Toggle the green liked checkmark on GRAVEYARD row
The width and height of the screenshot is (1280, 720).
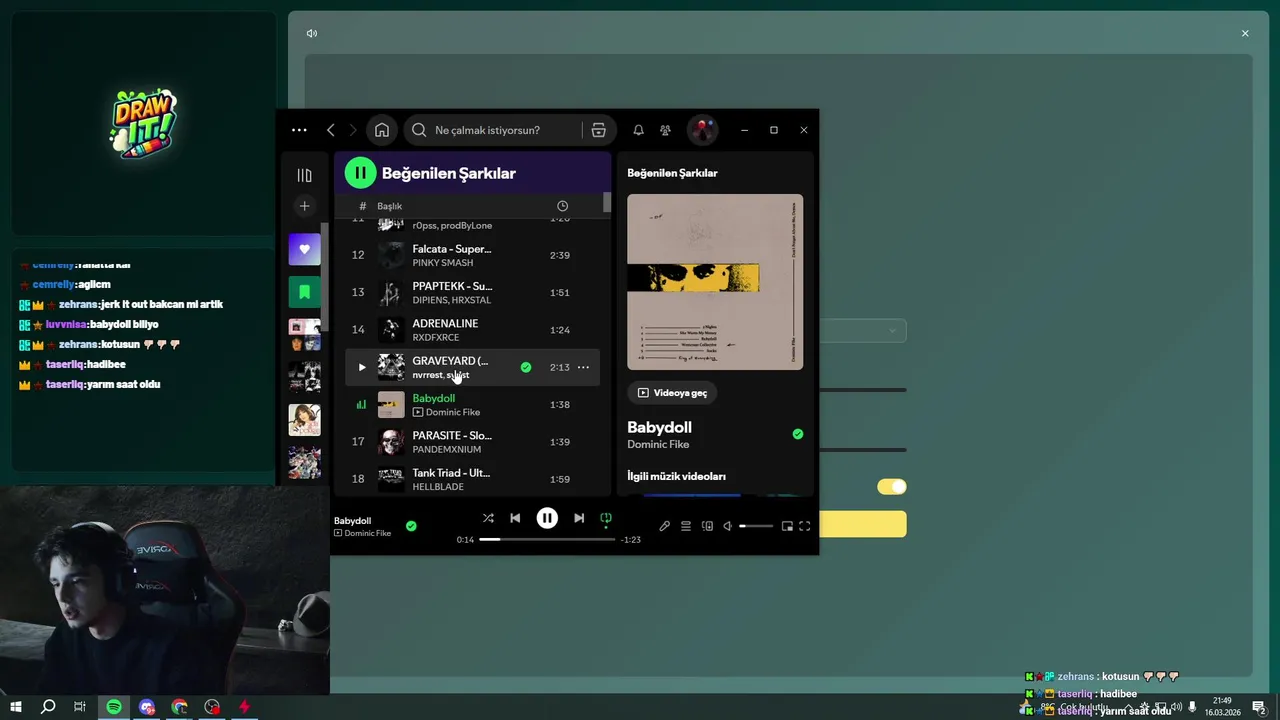click(x=526, y=367)
